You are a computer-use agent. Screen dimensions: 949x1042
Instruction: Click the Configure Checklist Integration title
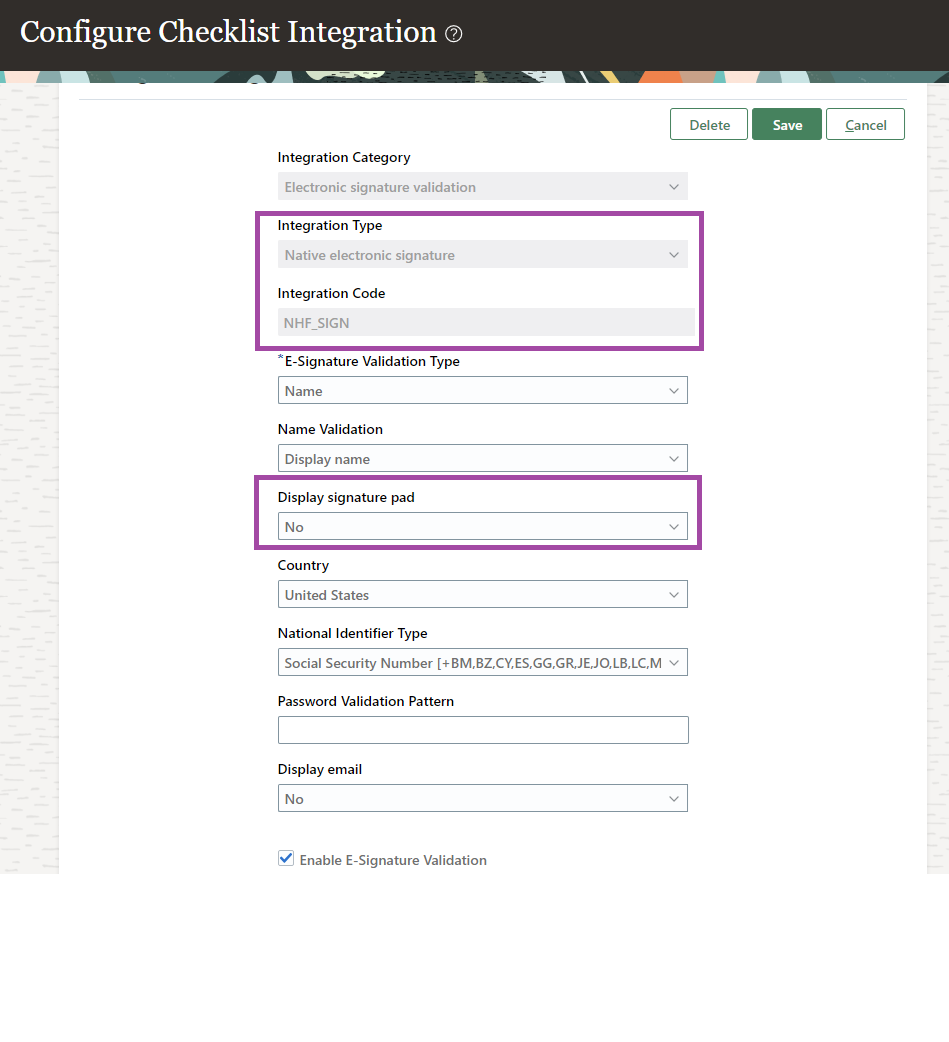[228, 33]
